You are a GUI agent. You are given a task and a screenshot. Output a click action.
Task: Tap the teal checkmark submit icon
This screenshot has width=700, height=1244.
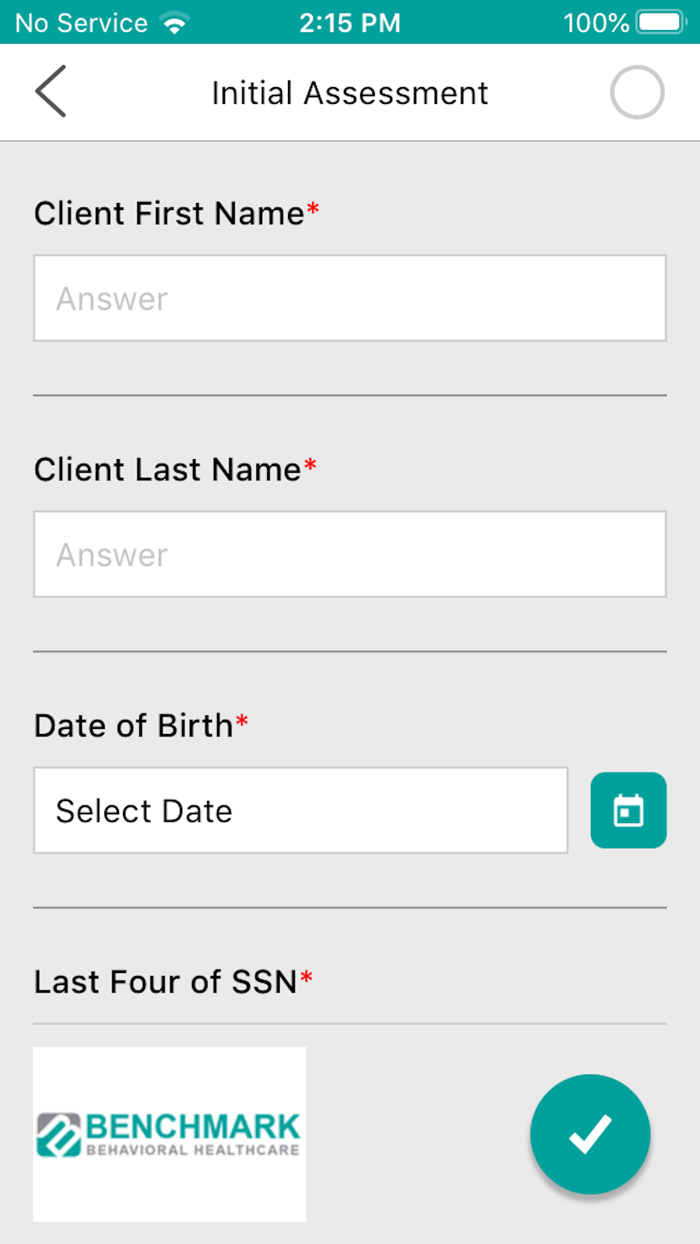click(590, 1134)
